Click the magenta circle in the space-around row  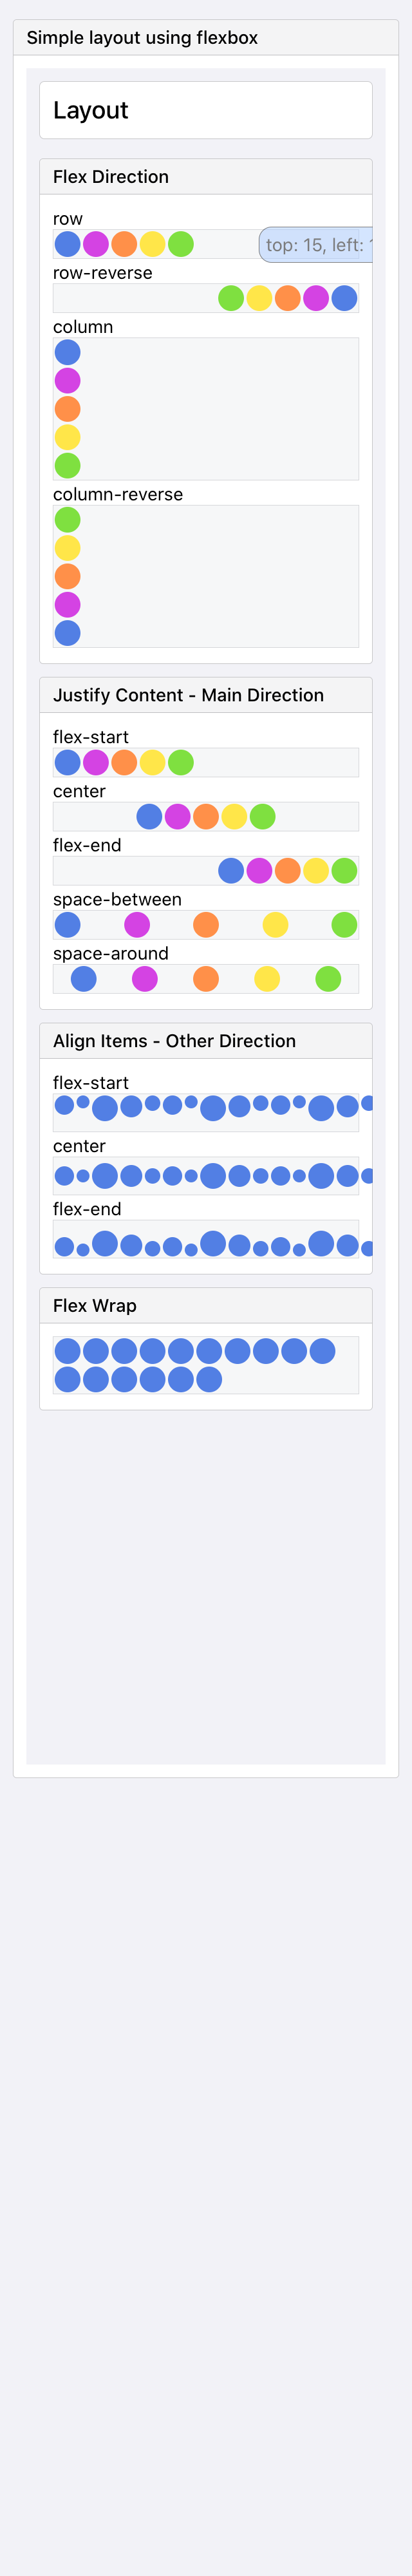coord(145,979)
